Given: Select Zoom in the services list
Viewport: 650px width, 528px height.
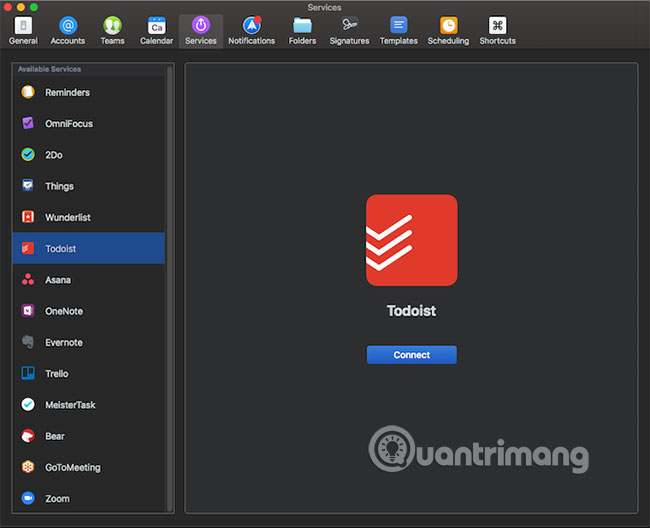Looking at the screenshot, I should [x=89, y=499].
